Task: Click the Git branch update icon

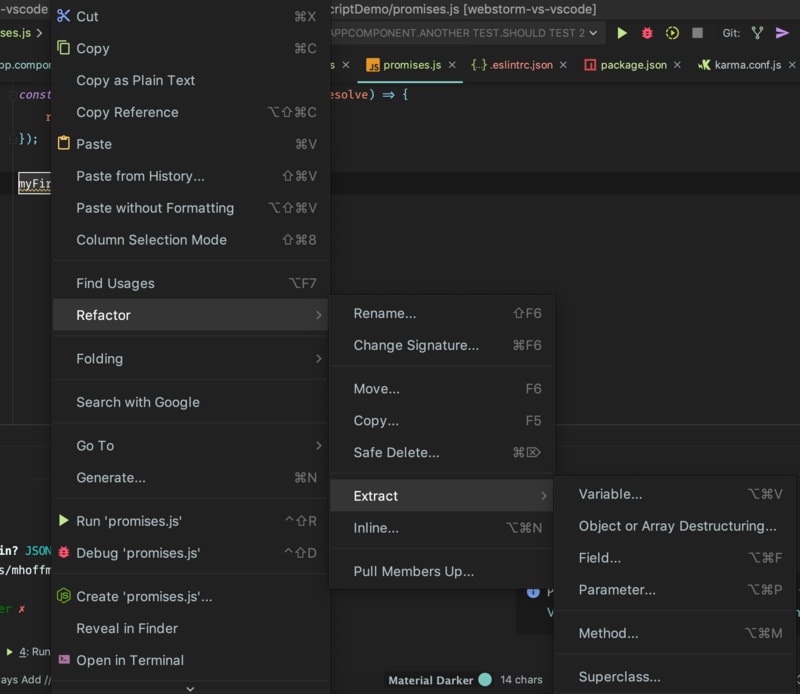Action: click(x=757, y=33)
